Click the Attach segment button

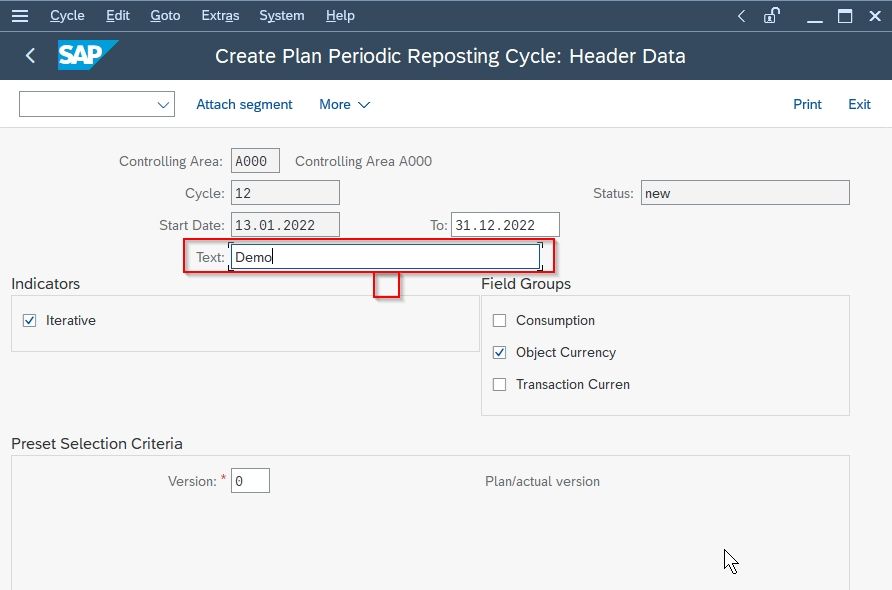(244, 105)
